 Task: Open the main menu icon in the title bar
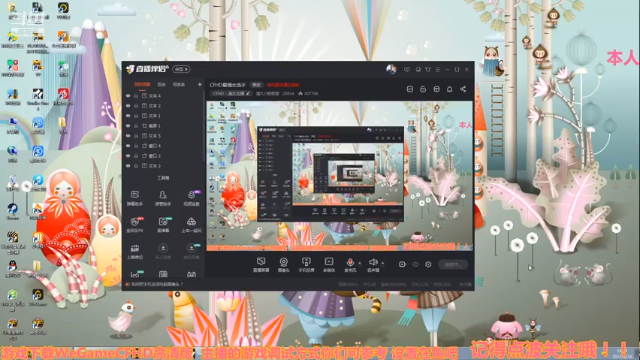(438, 70)
